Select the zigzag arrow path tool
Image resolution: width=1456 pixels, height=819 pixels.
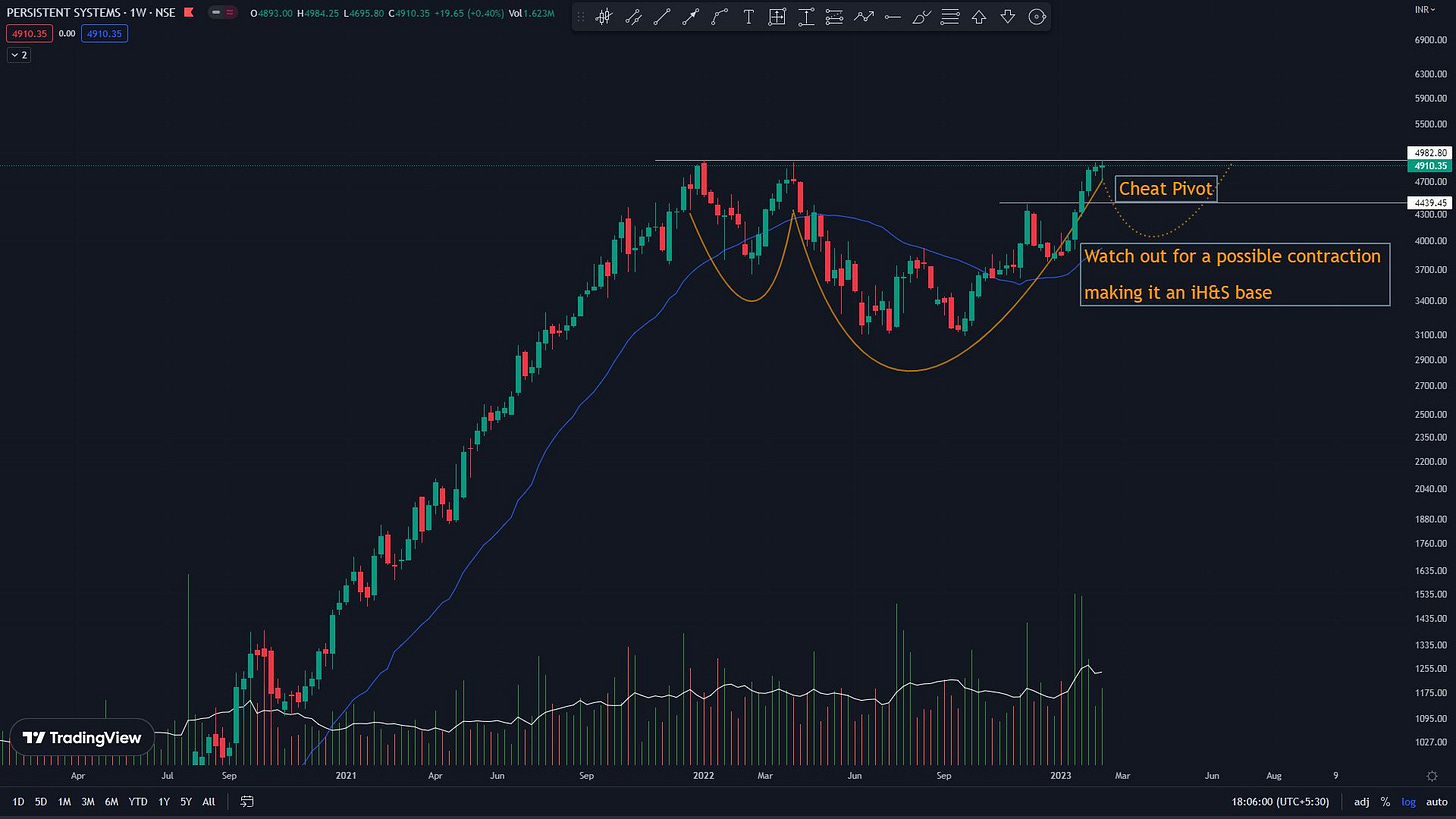pyautogui.click(x=864, y=17)
